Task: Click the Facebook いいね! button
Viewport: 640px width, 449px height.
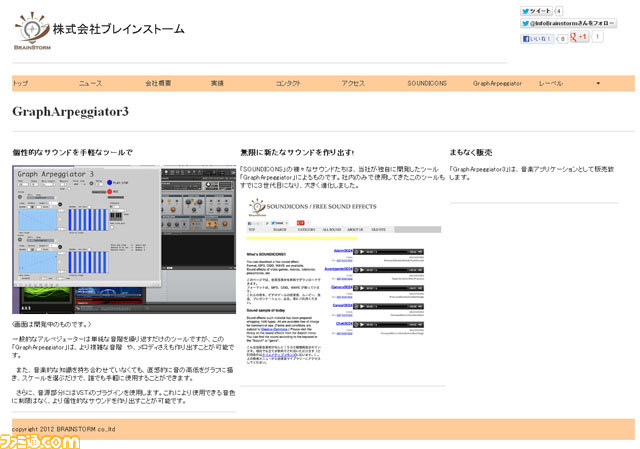Action: click(537, 39)
